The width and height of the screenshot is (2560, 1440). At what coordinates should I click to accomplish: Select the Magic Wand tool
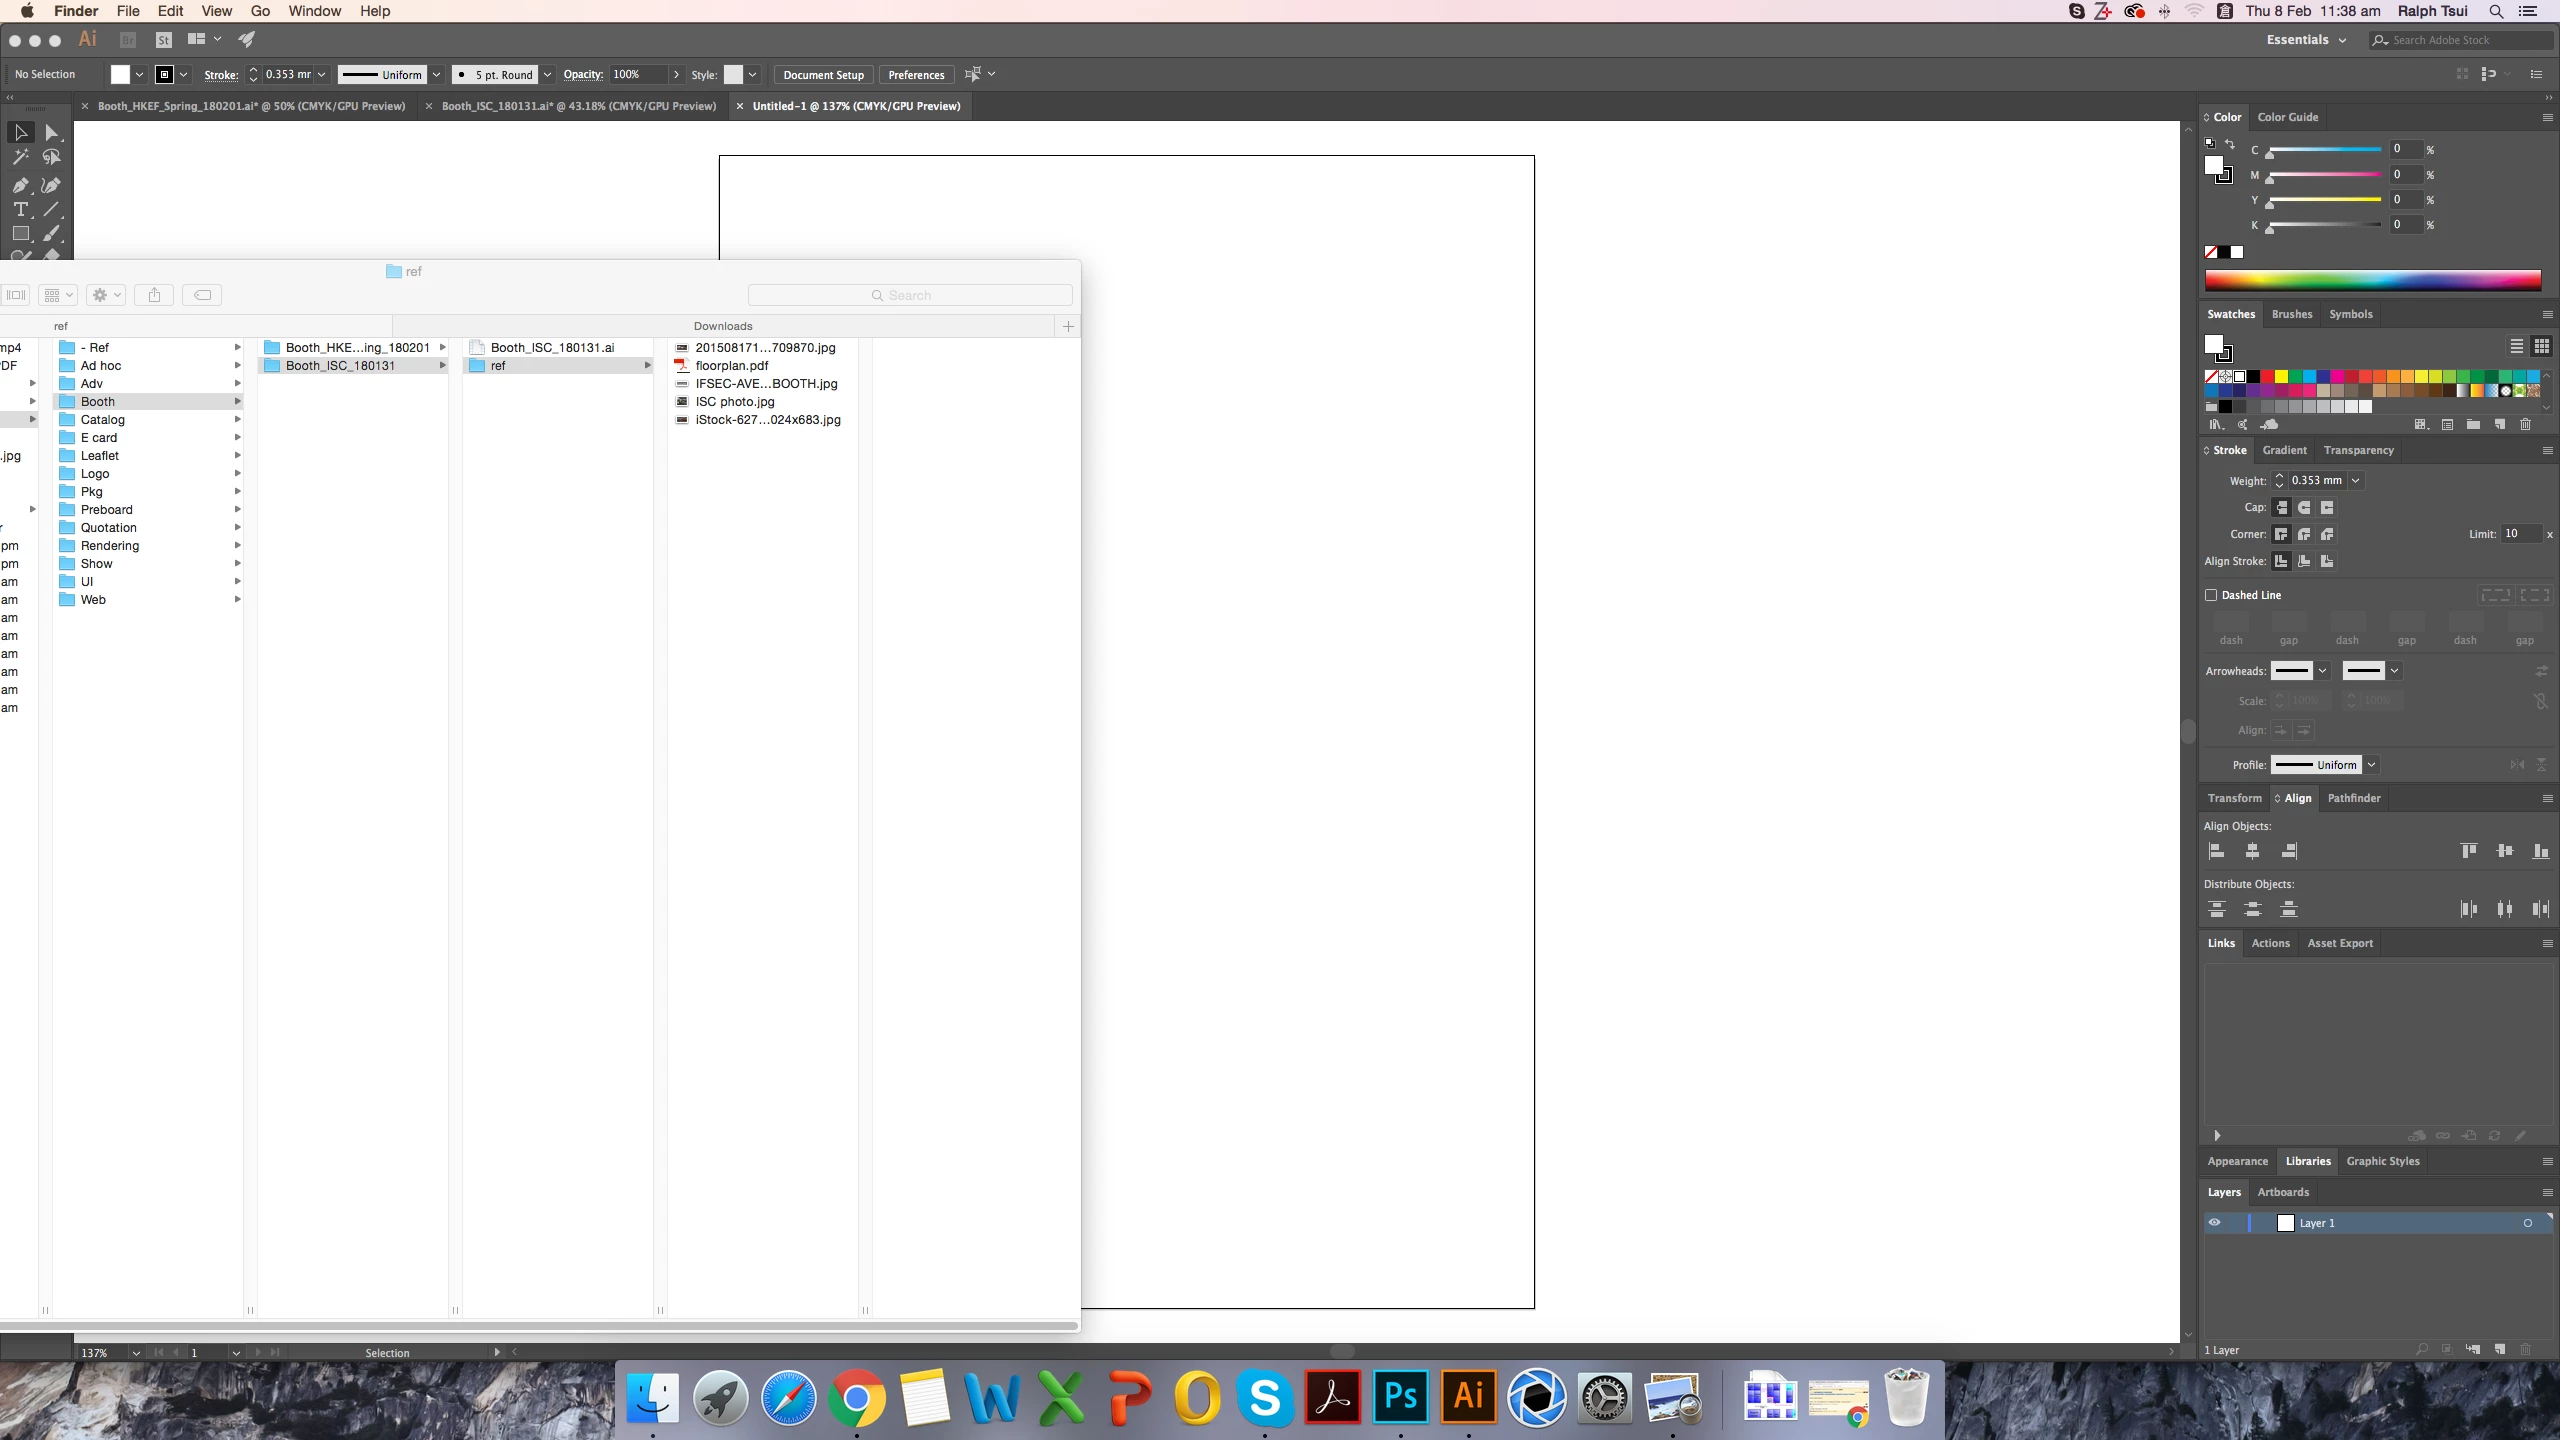(20, 157)
